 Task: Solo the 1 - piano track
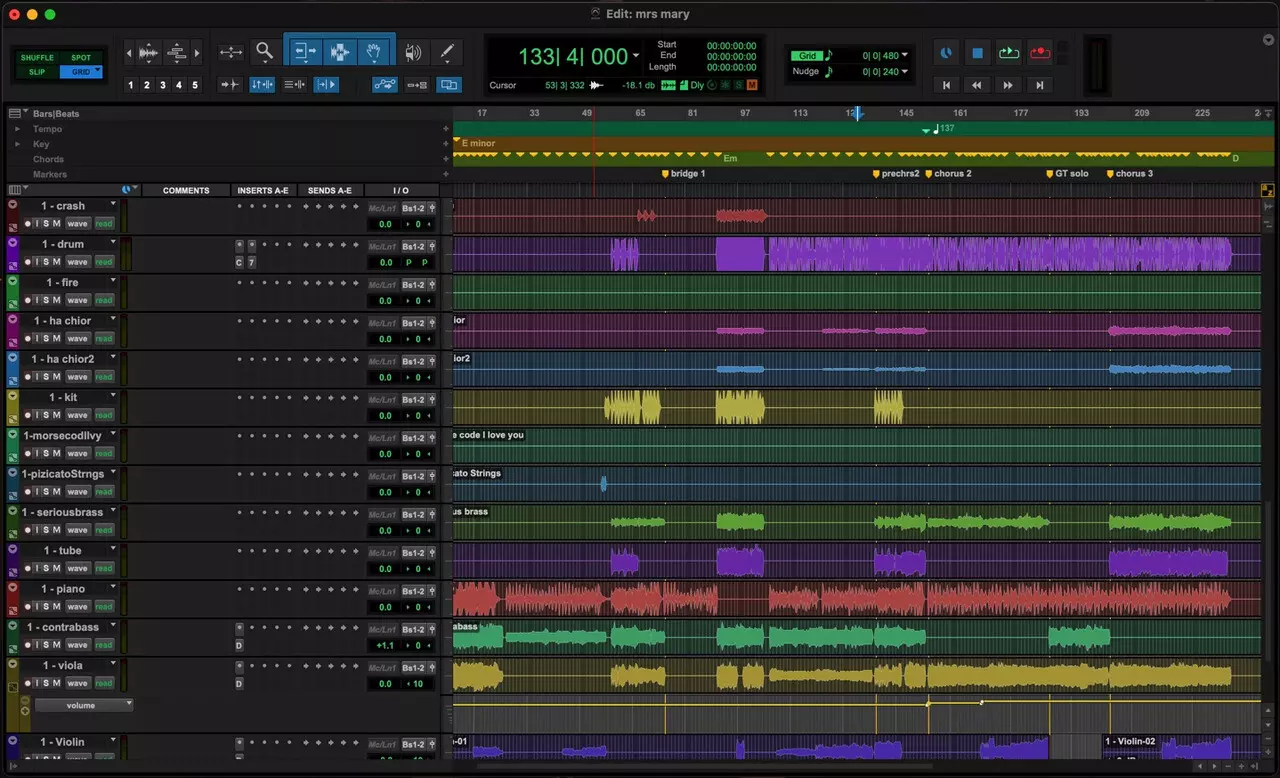point(44,607)
